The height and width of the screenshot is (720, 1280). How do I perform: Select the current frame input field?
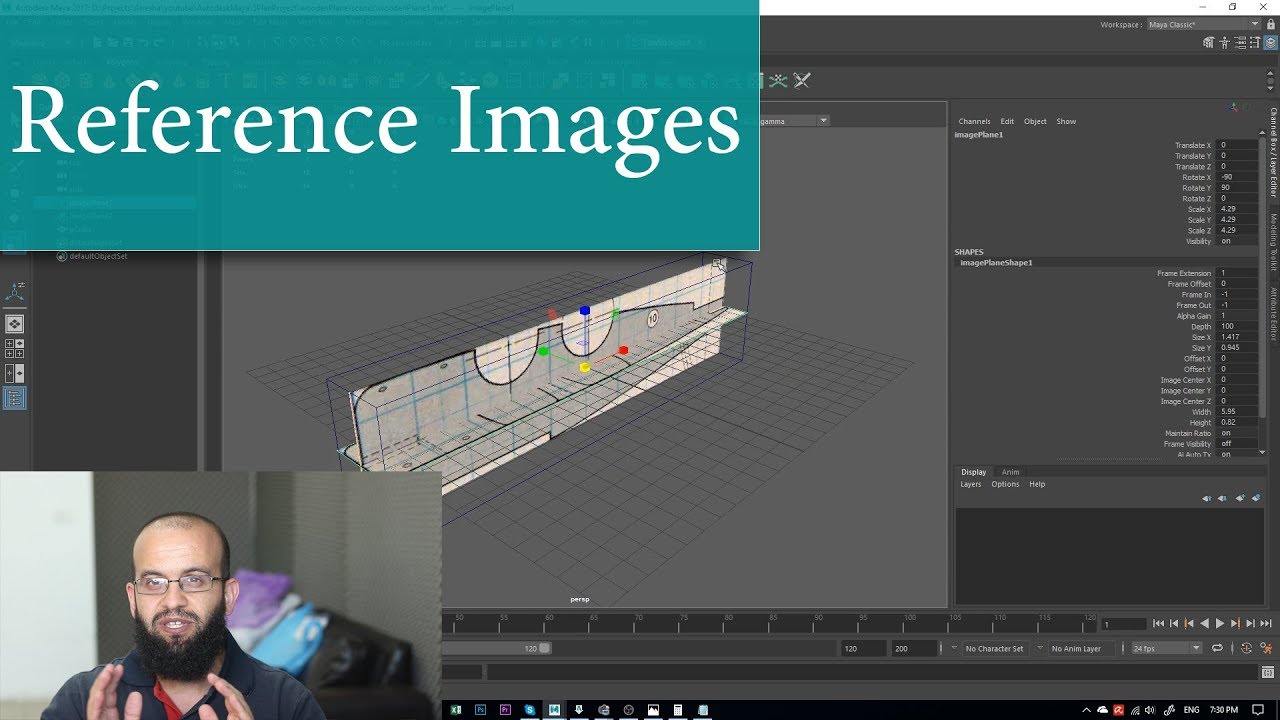pos(1123,624)
